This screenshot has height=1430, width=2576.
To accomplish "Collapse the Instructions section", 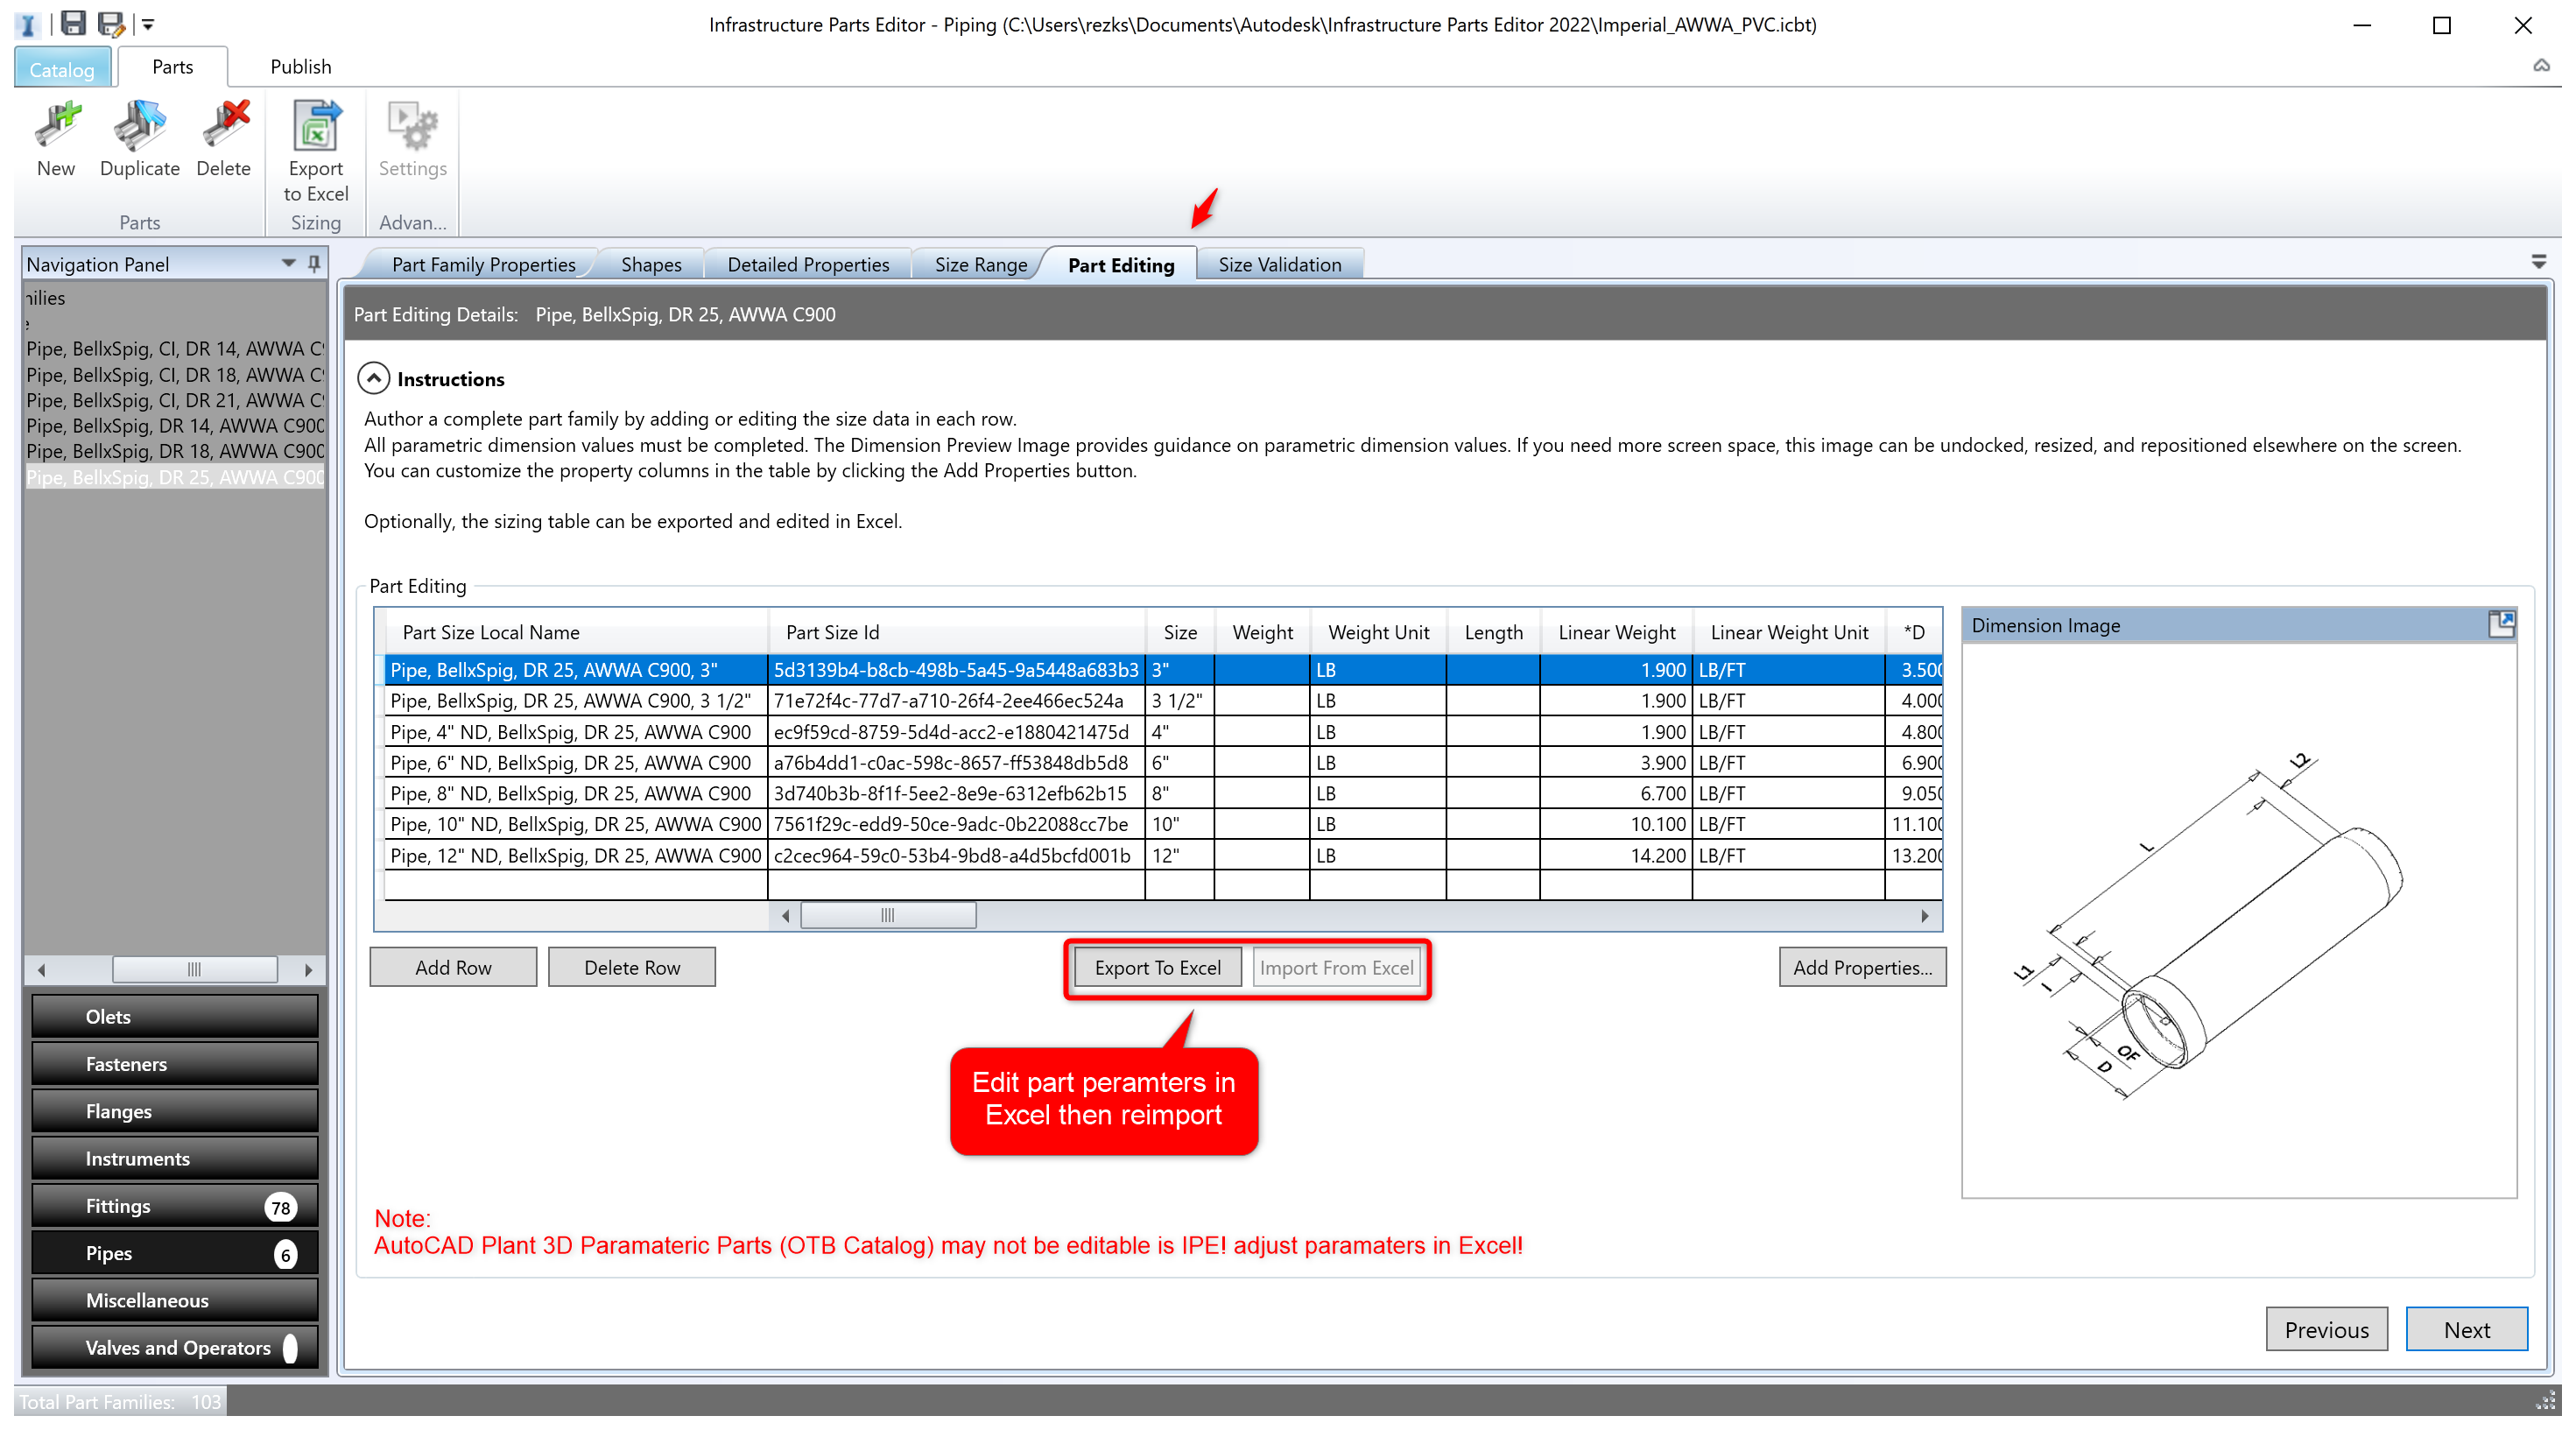I will [x=373, y=378].
